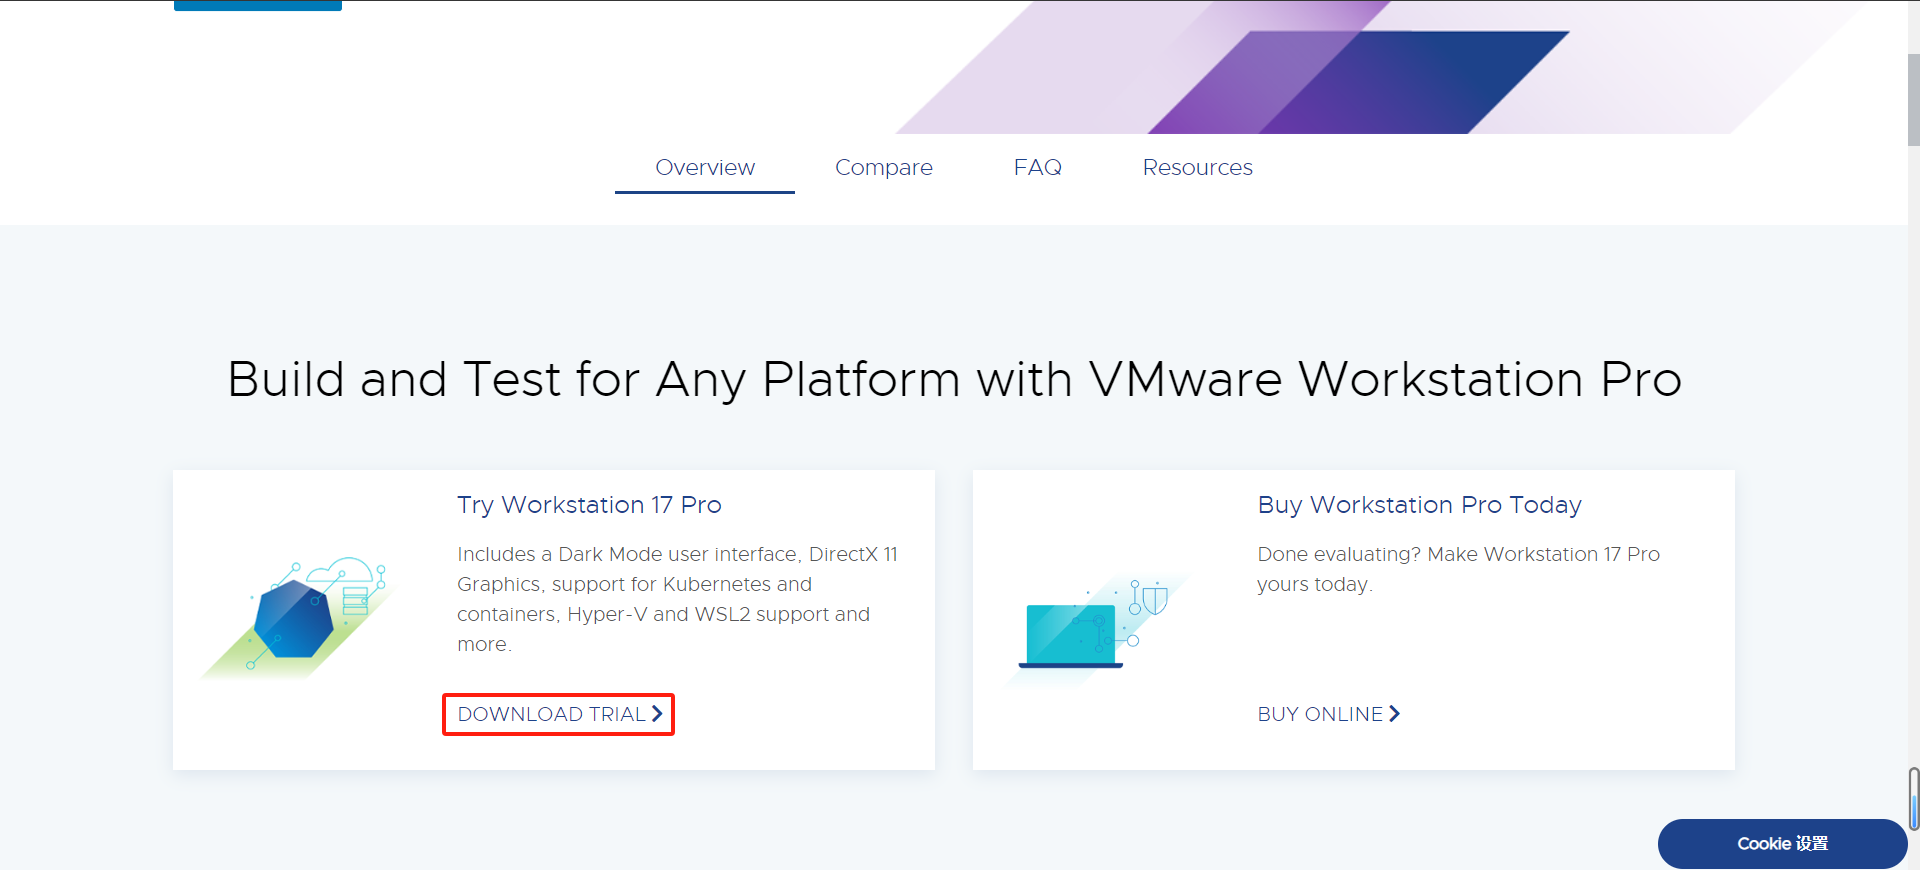
Task: Click the Build and Test main headline
Action: [x=954, y=380]
